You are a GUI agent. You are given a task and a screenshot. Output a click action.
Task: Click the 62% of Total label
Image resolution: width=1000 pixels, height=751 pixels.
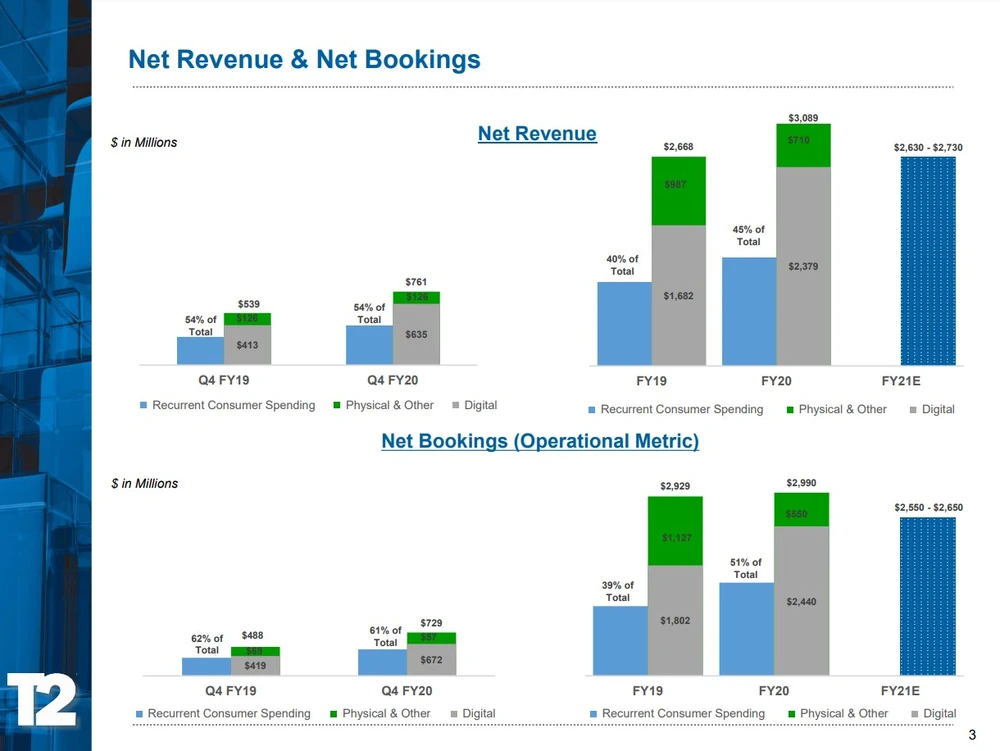point(206,644)
